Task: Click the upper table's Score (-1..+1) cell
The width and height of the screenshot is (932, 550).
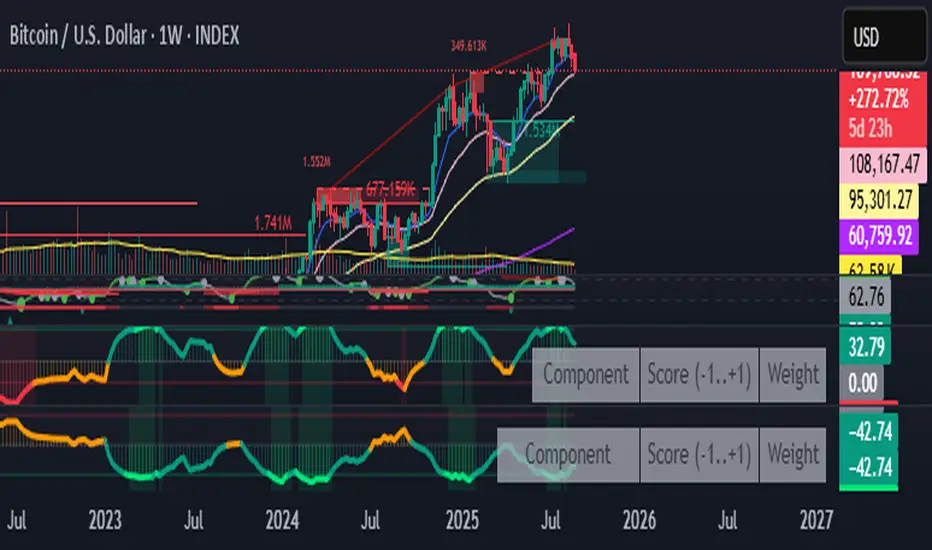Action: pos(699,375)
